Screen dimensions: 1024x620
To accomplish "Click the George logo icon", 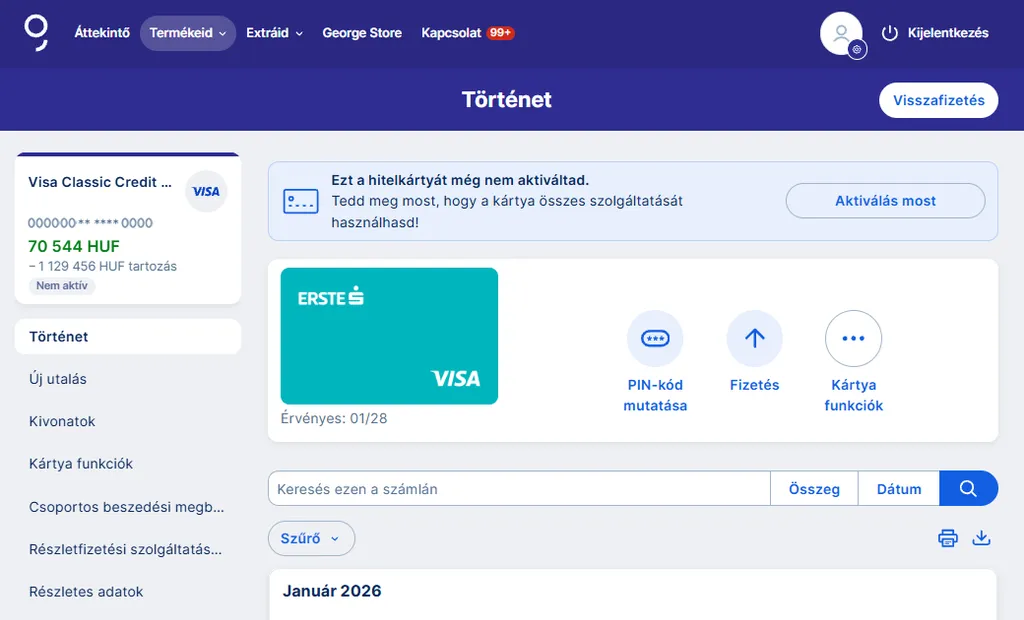I will [x=36, y=32].
